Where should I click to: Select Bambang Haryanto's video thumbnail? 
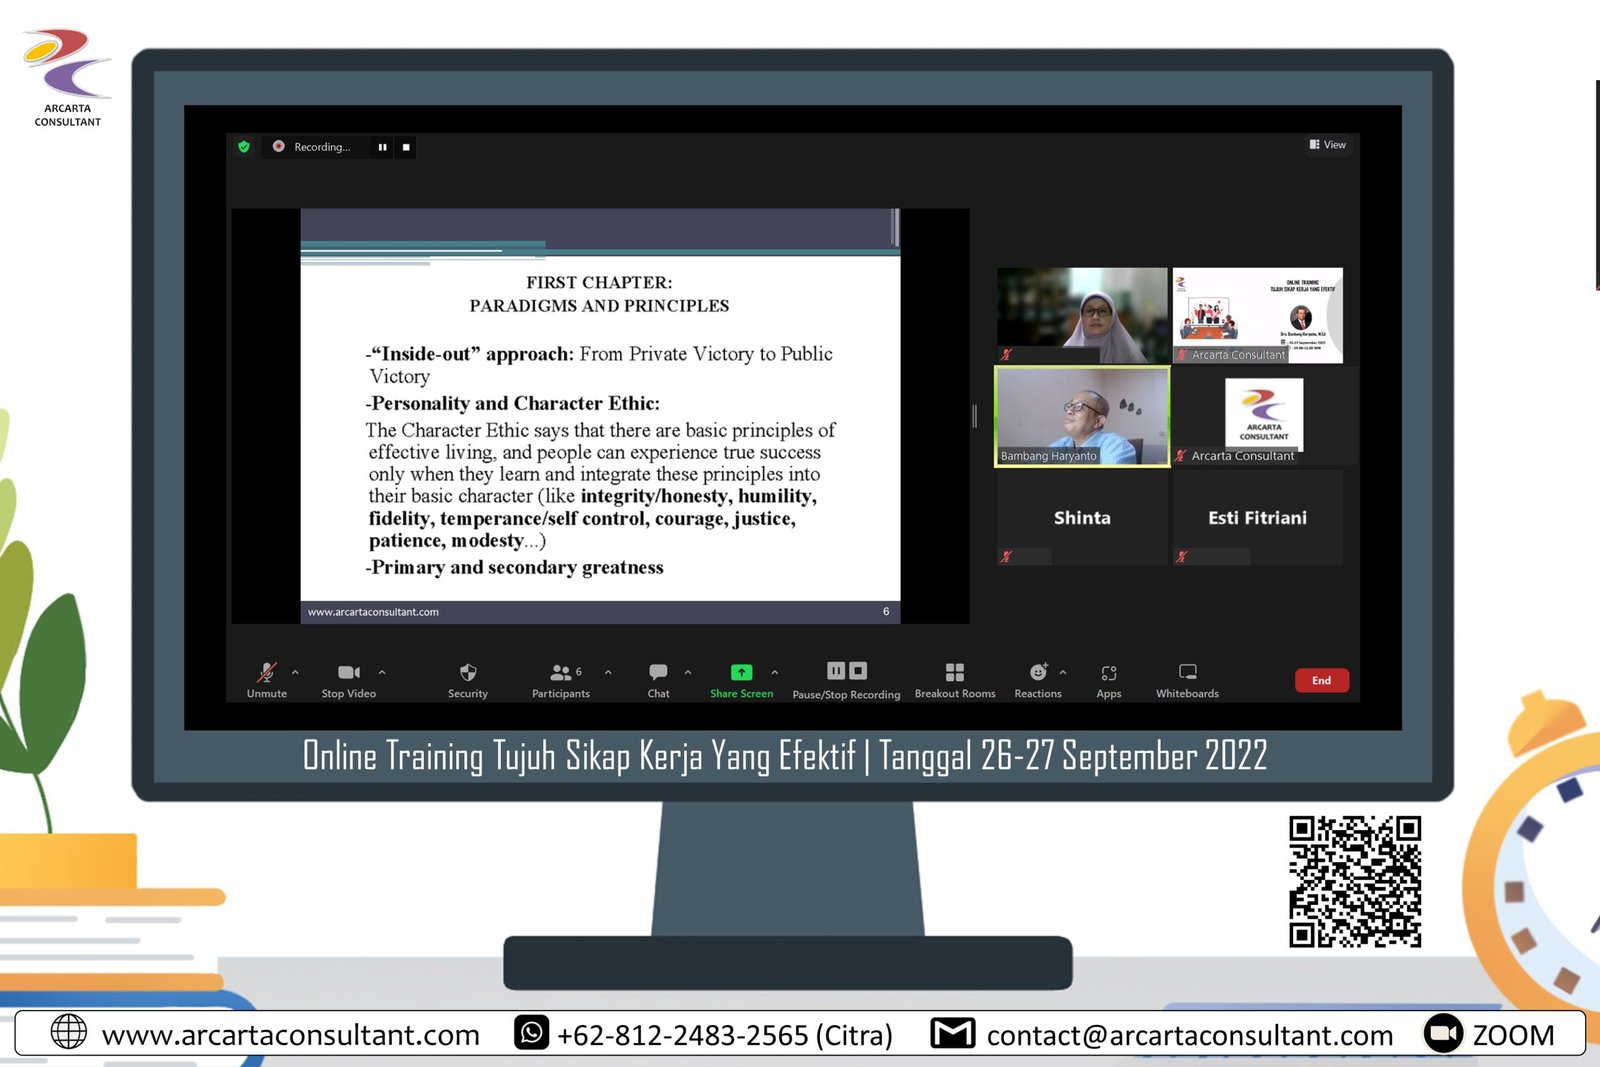coord(1082,416)
